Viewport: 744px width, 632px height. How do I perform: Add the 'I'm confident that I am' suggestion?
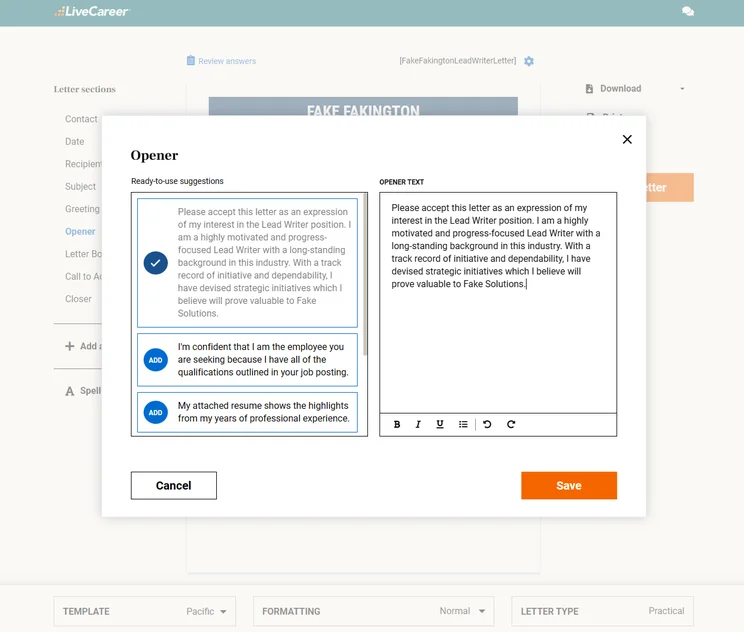[x=156, y=360]
